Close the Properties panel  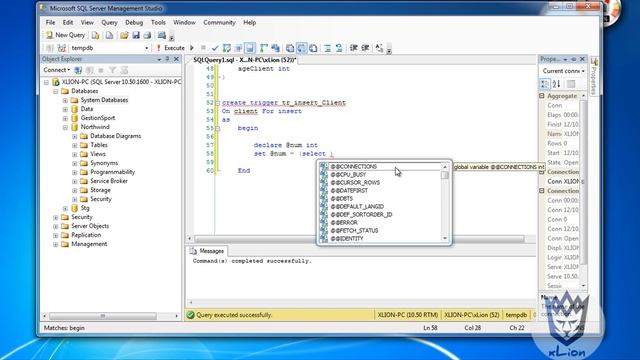[x=582, y=59]
